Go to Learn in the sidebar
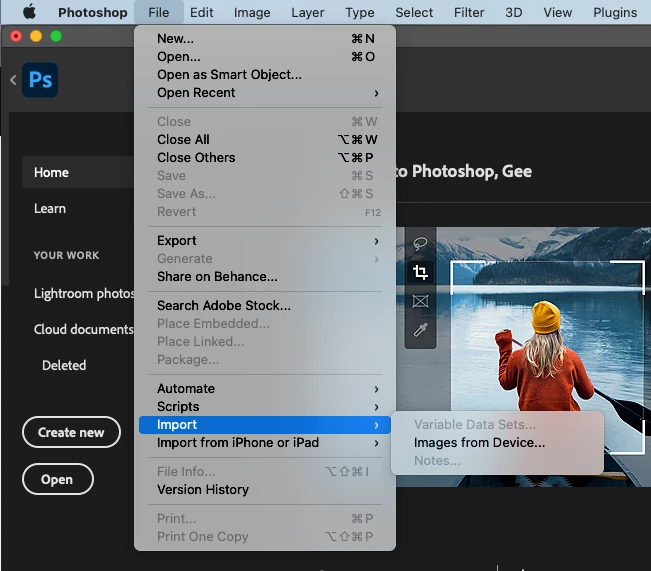The height and width of the screenshot is (571, 651). 50,208
